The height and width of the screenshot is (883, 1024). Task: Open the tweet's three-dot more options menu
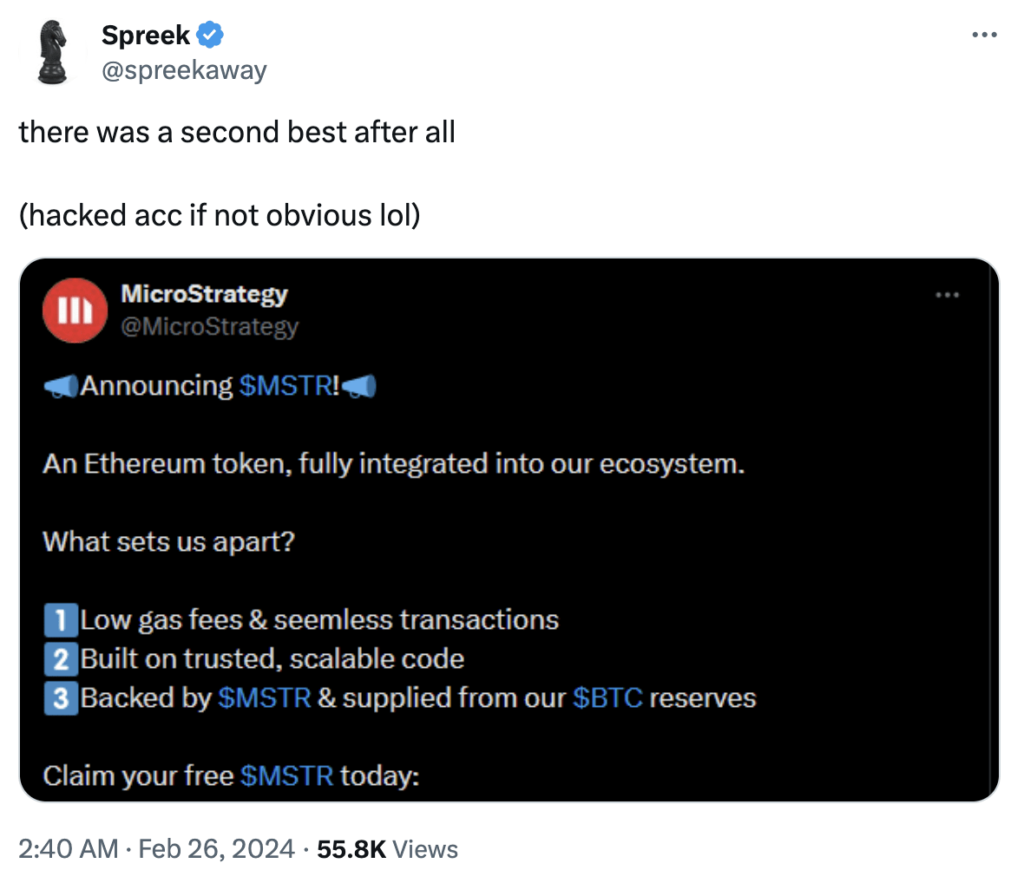(x=984, y=35)
